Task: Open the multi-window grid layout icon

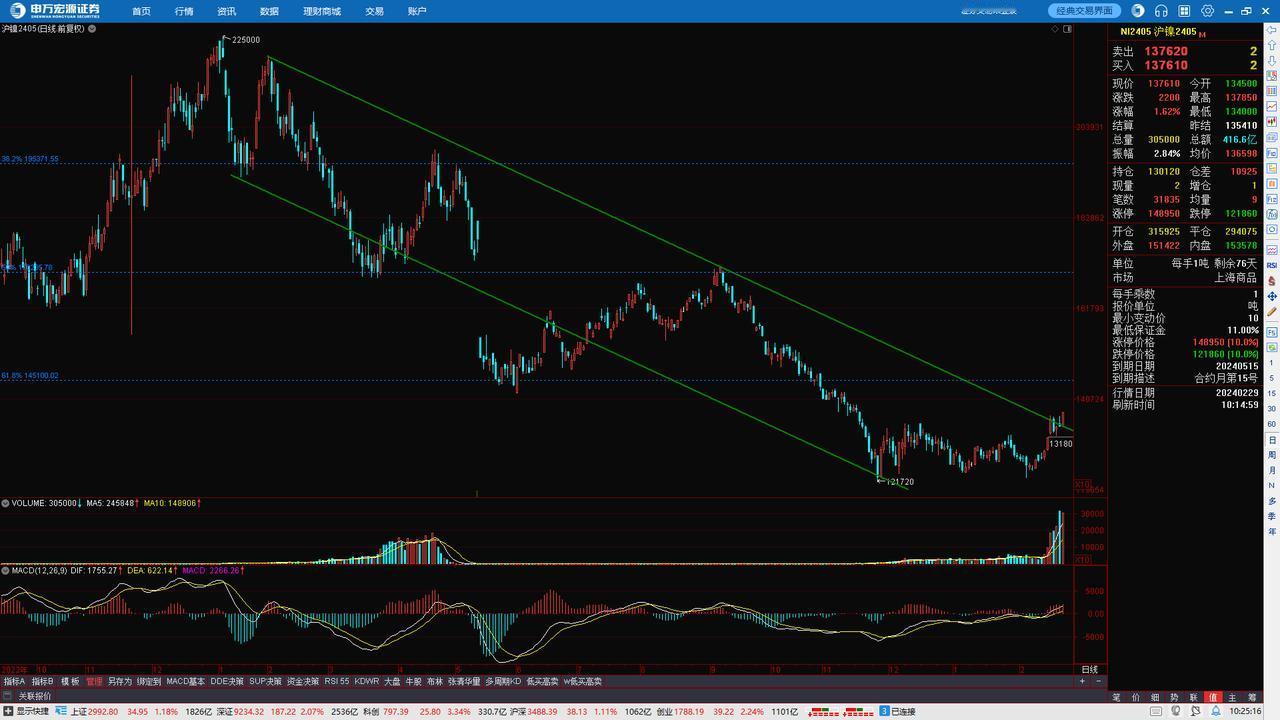Action: [1184, 11]
